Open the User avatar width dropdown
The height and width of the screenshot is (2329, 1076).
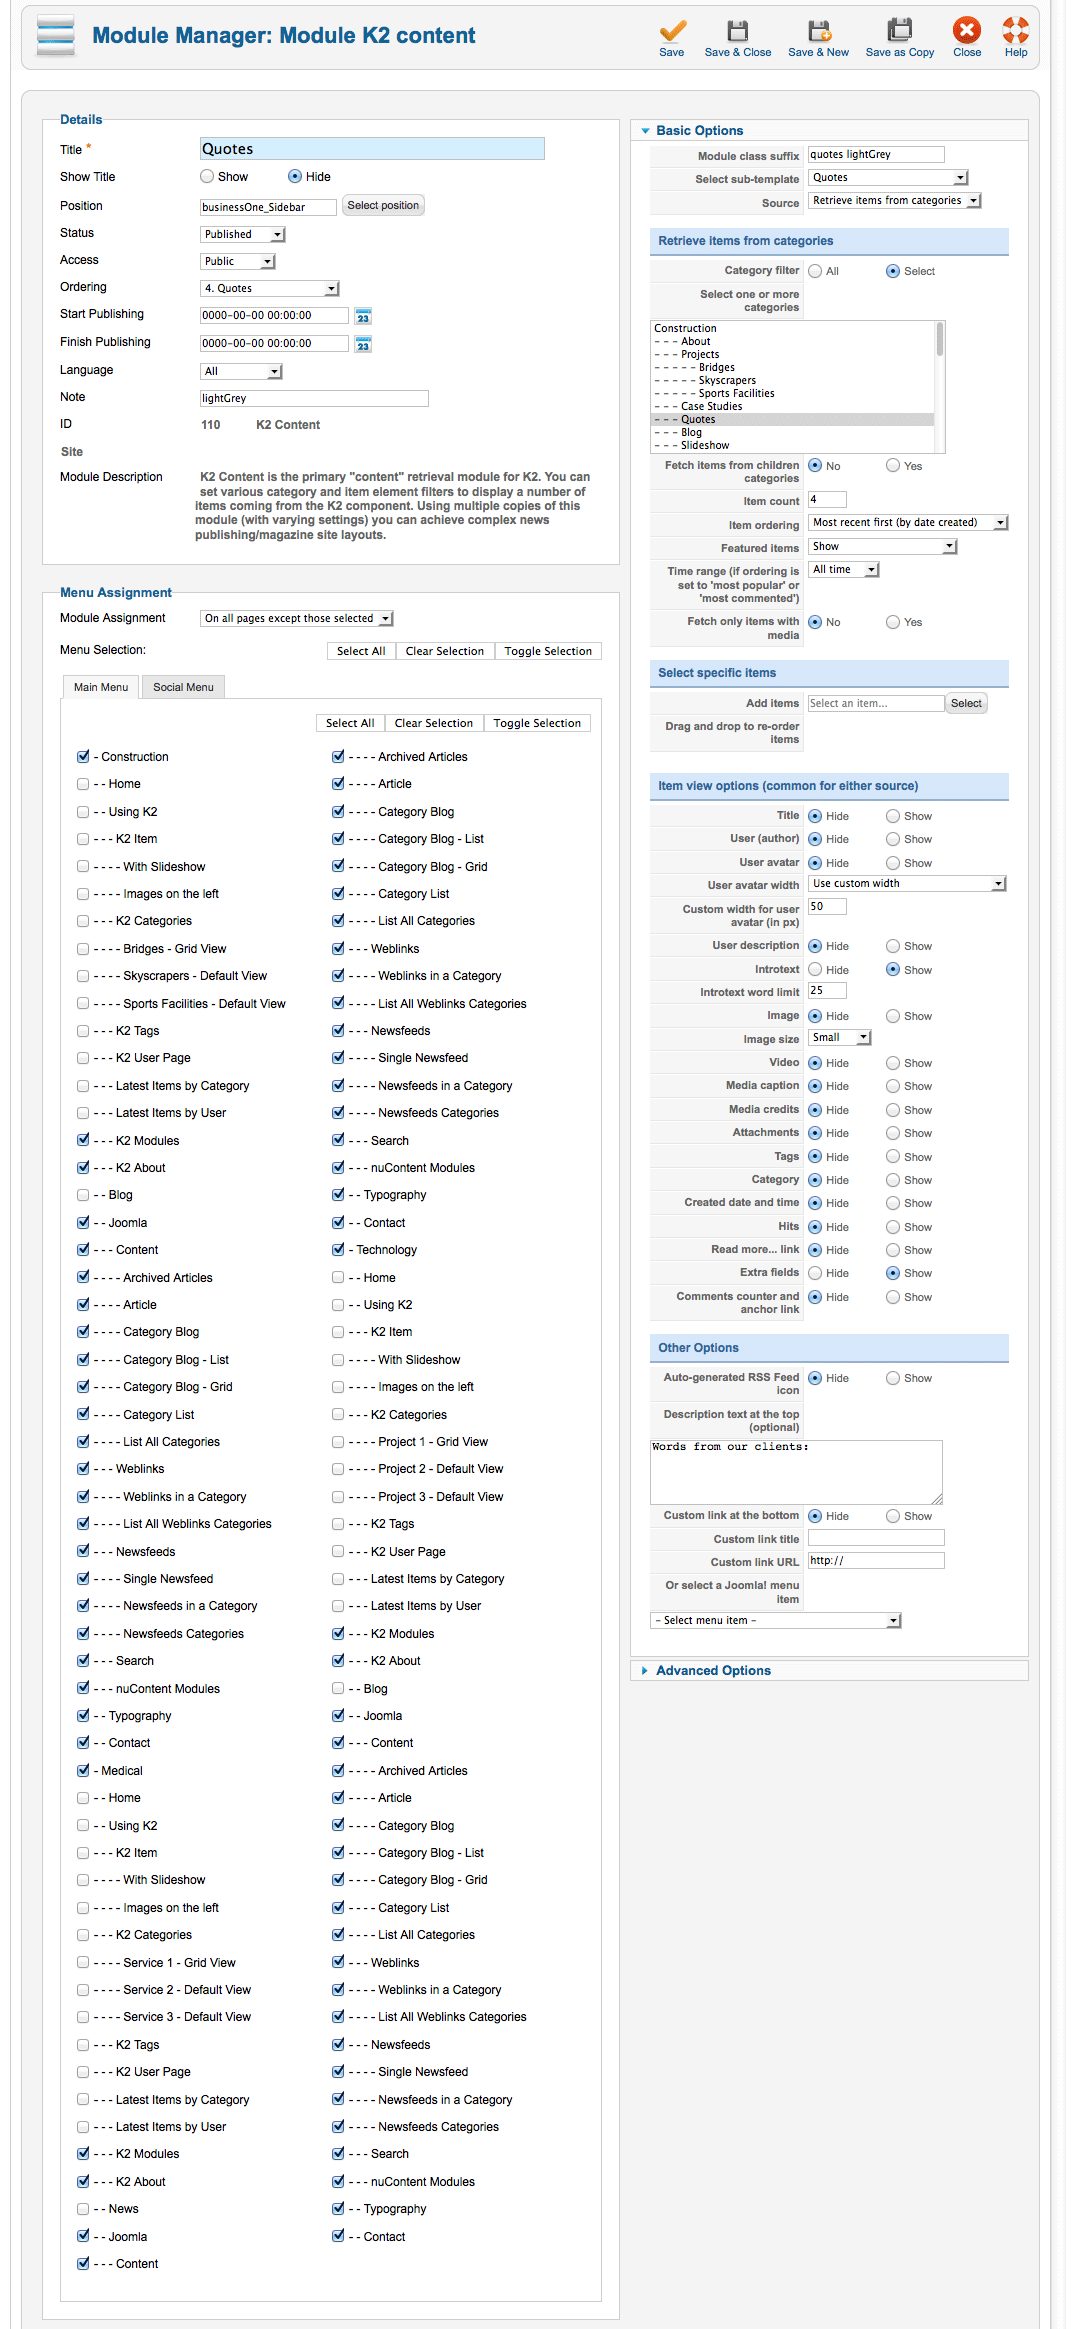tap(907, 884)
